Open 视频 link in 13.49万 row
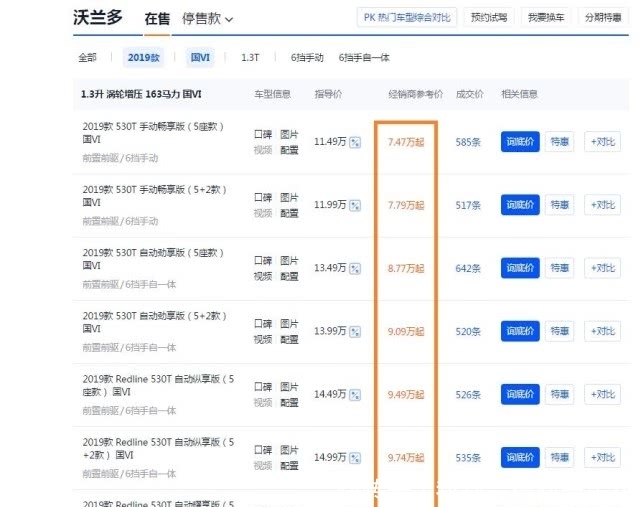641x507 pixels. pos(263,276)
